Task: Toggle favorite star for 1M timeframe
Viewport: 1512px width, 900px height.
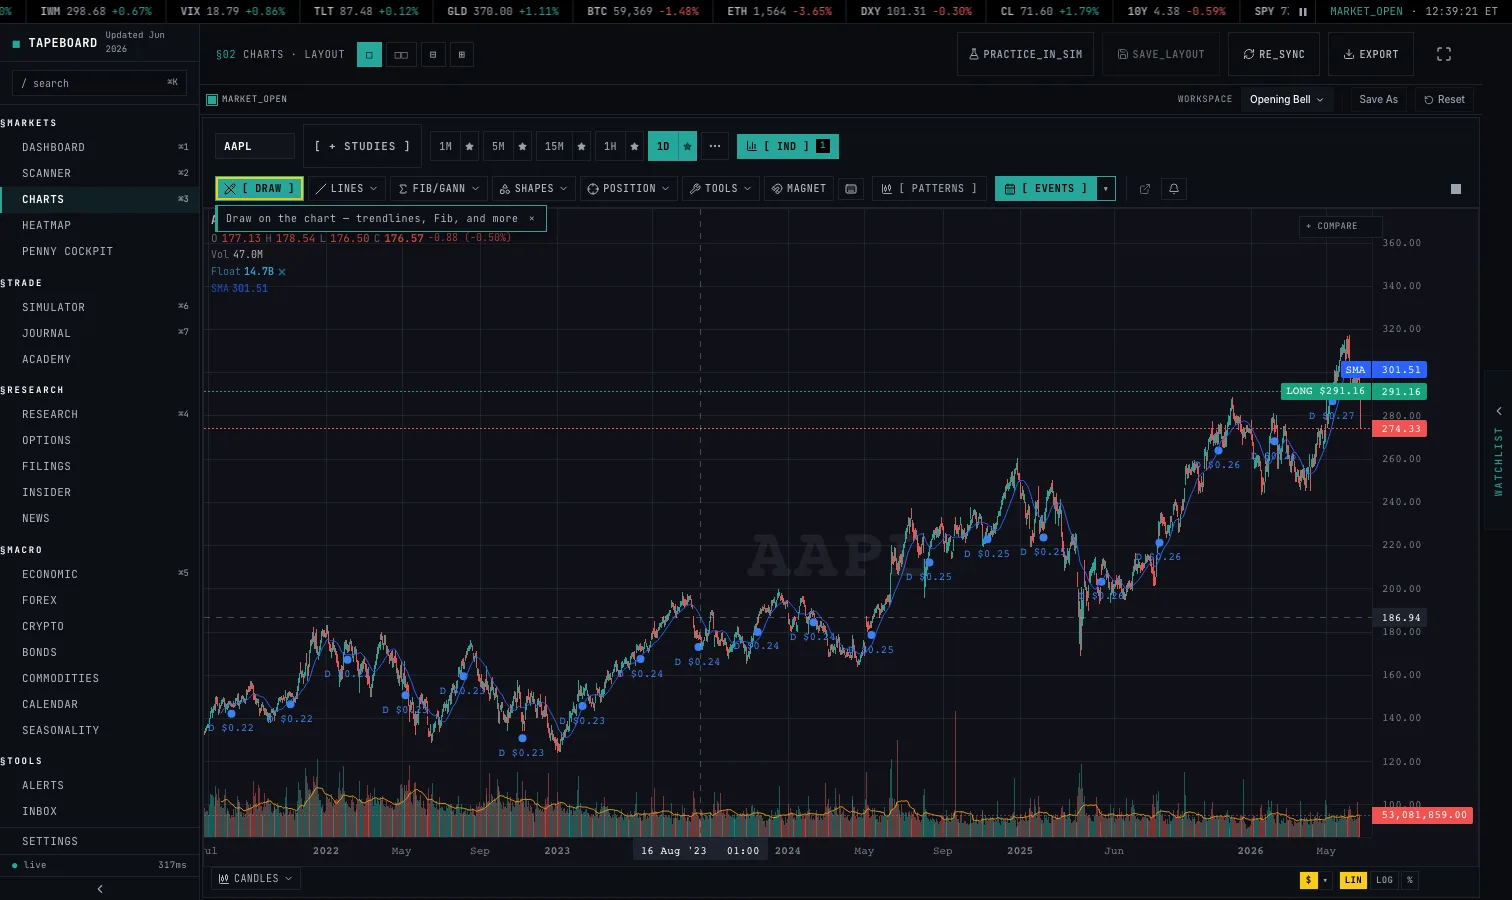Action: pyautogui.click(x=469, y=146)
